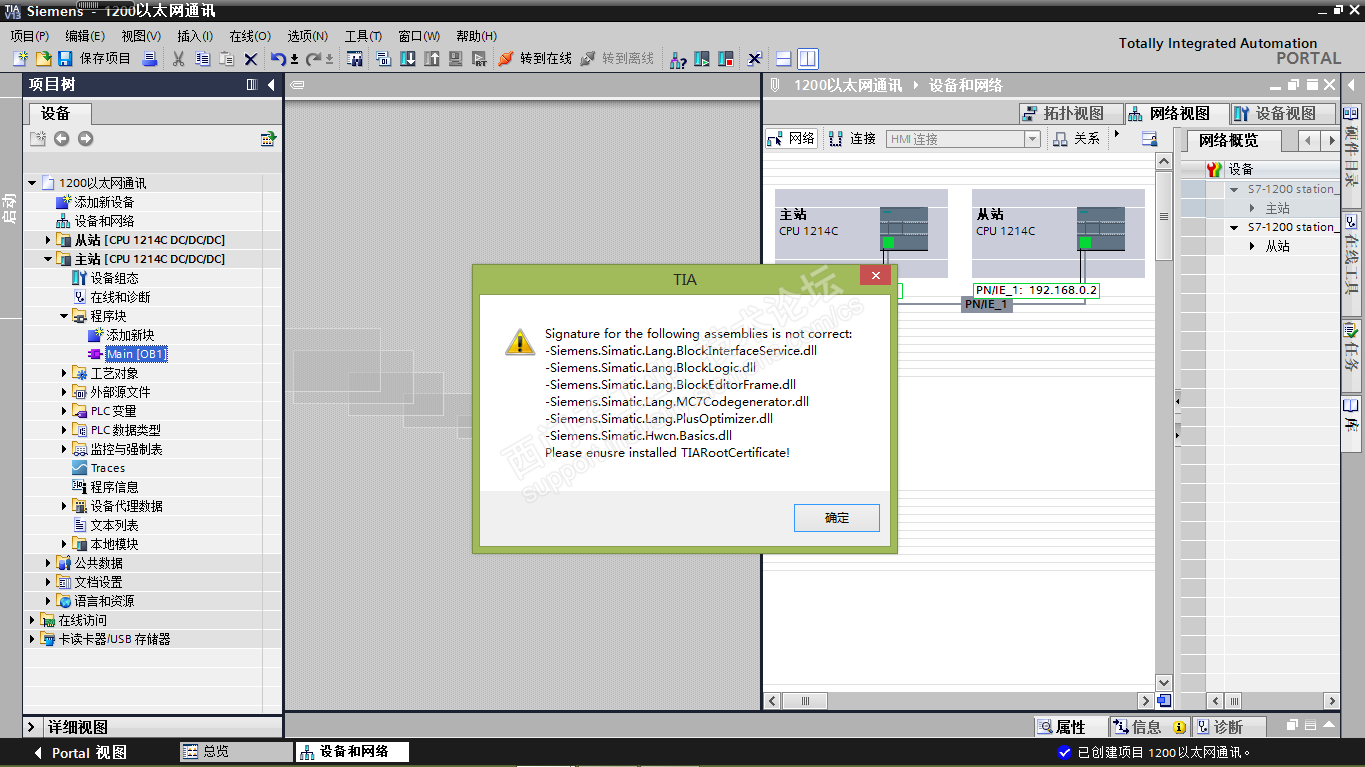Image resolution: width=1365 pixels, height=767 pixels.
Task: Navigate forward in the project tree toolbar
Action: (85, 139)
